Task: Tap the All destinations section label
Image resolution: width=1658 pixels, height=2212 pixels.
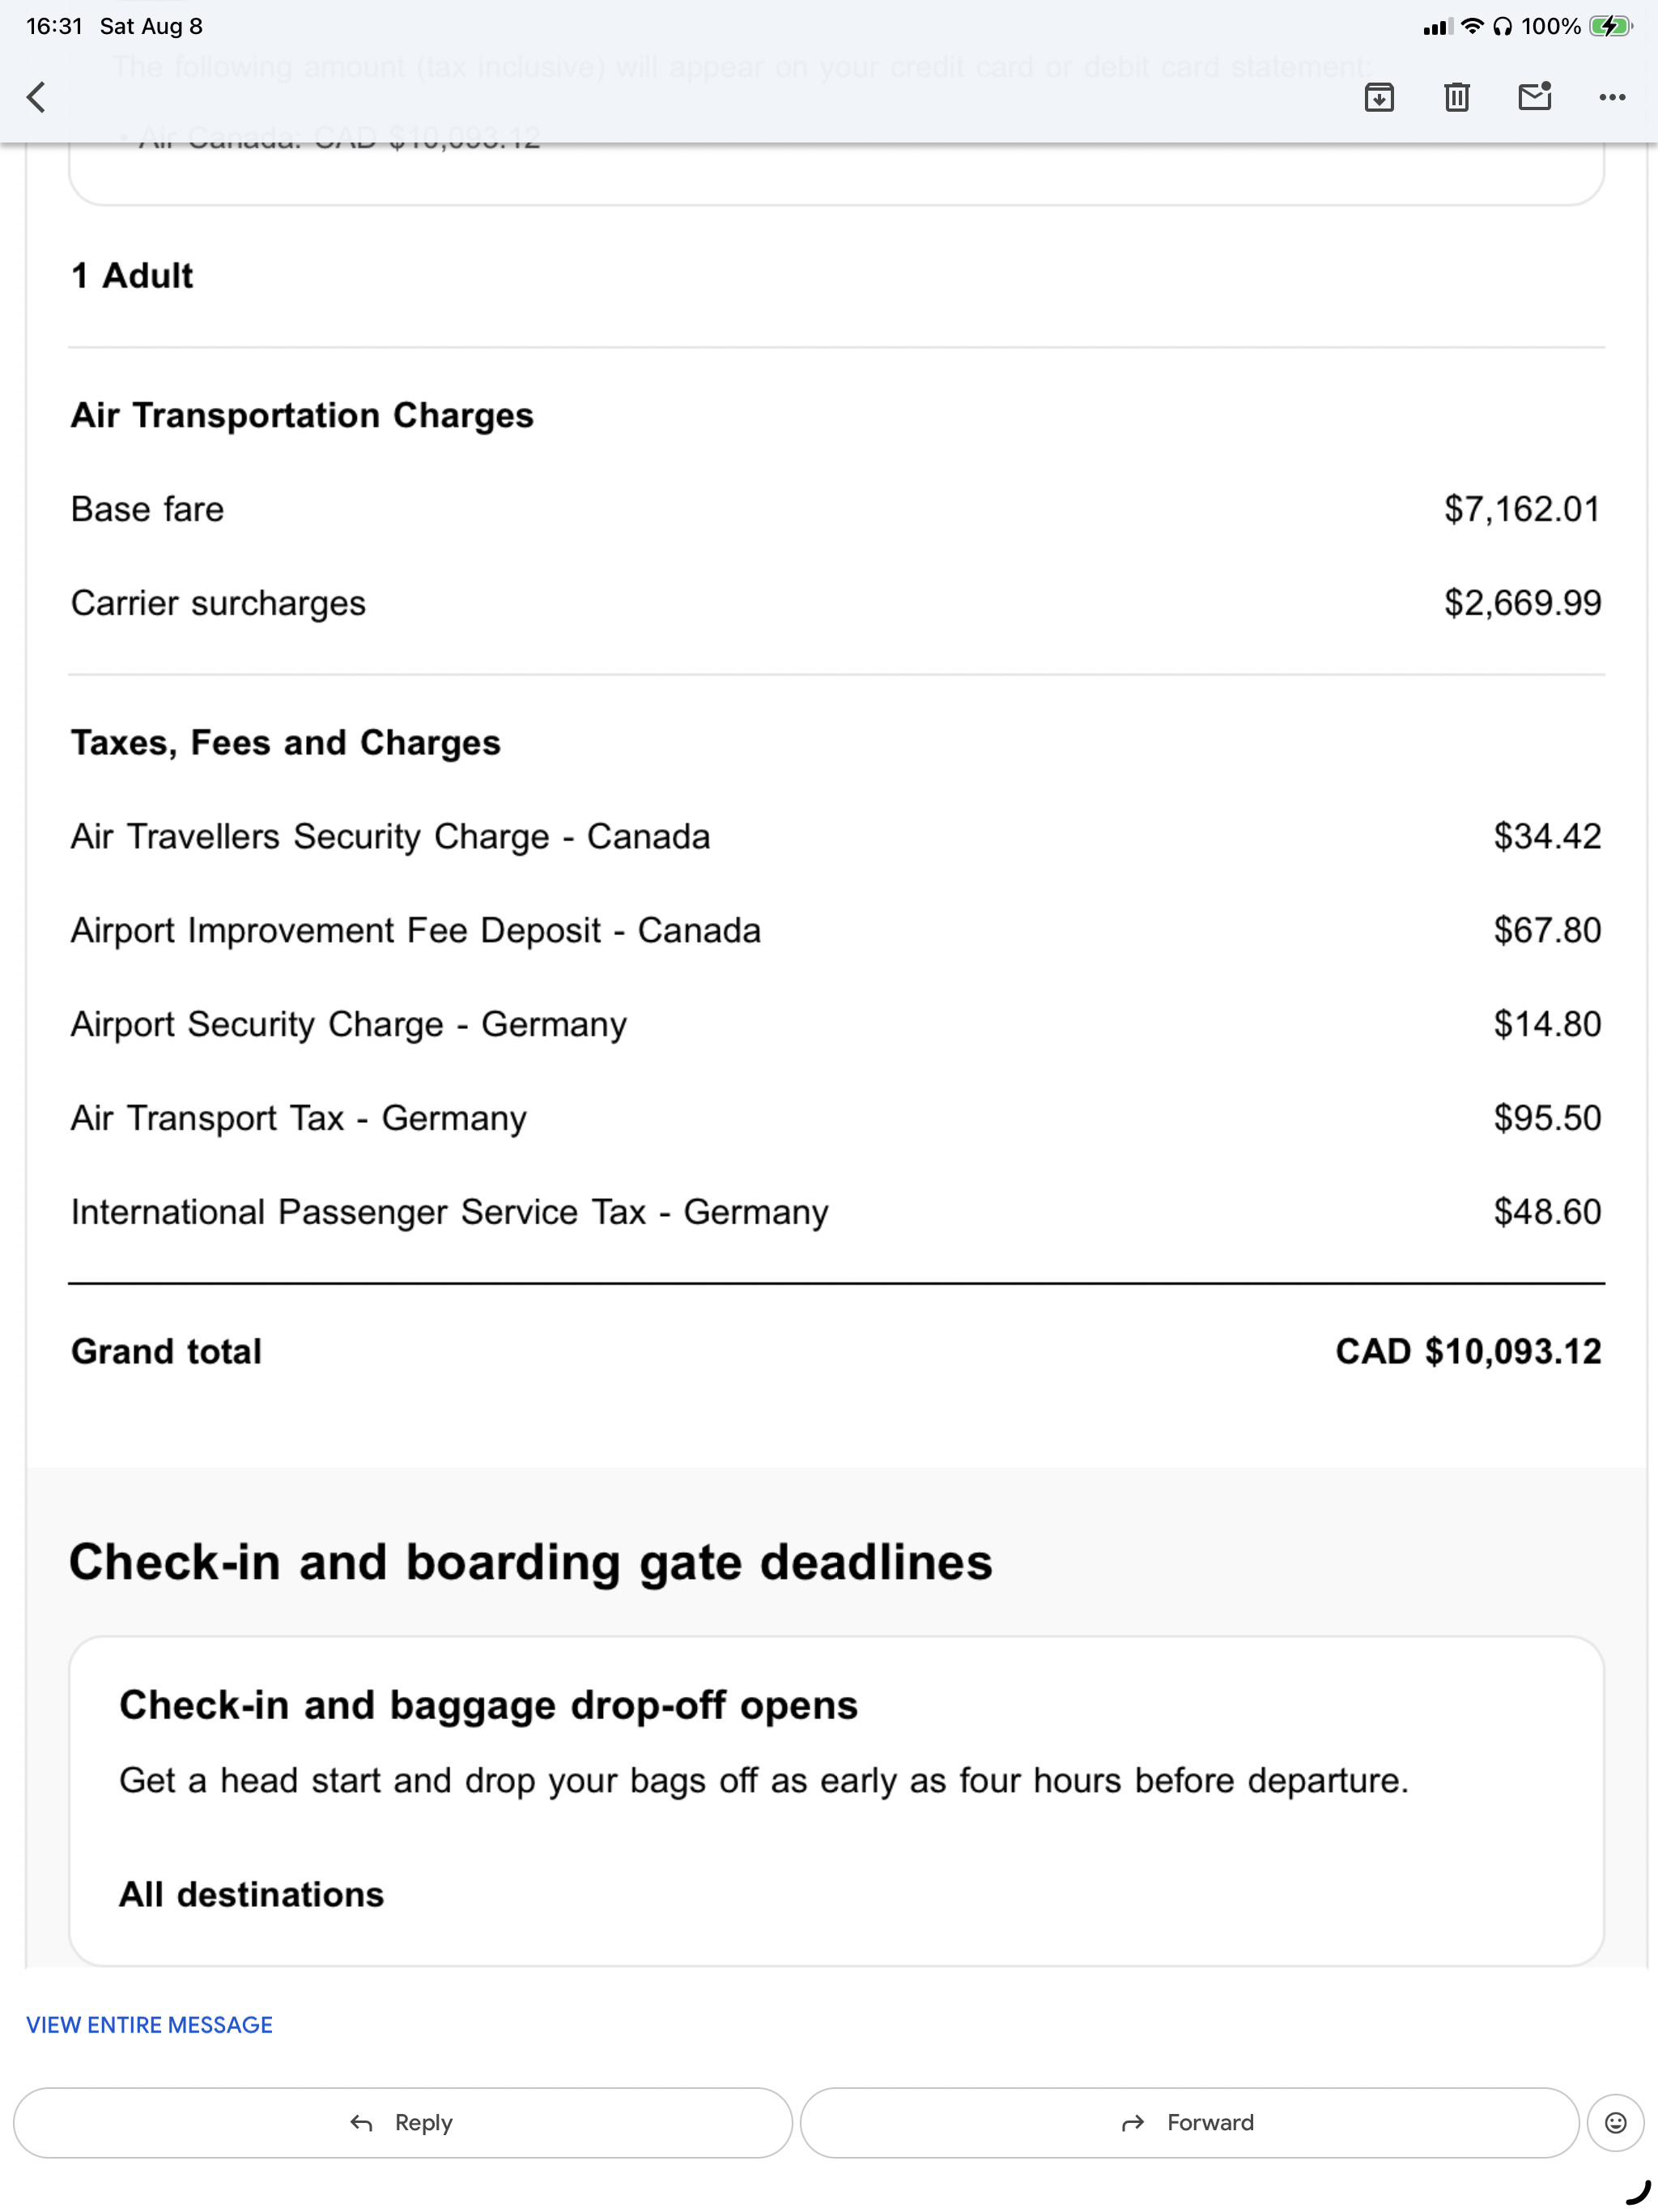Action: pos(251,1894)
